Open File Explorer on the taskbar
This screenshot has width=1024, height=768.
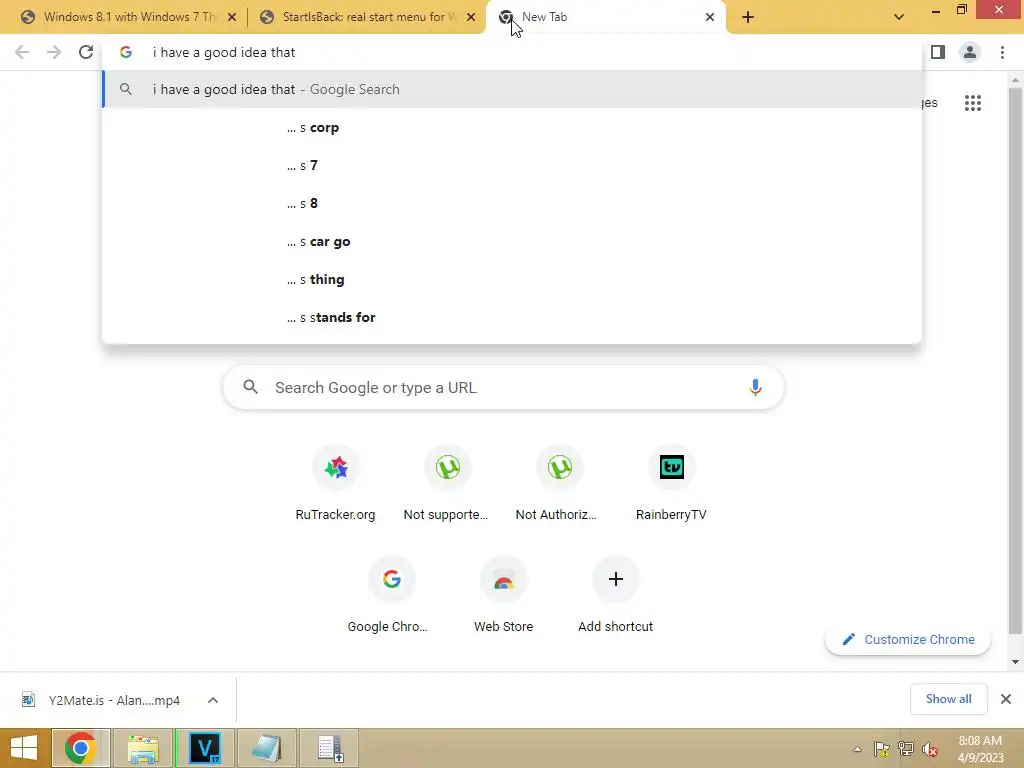143,748
